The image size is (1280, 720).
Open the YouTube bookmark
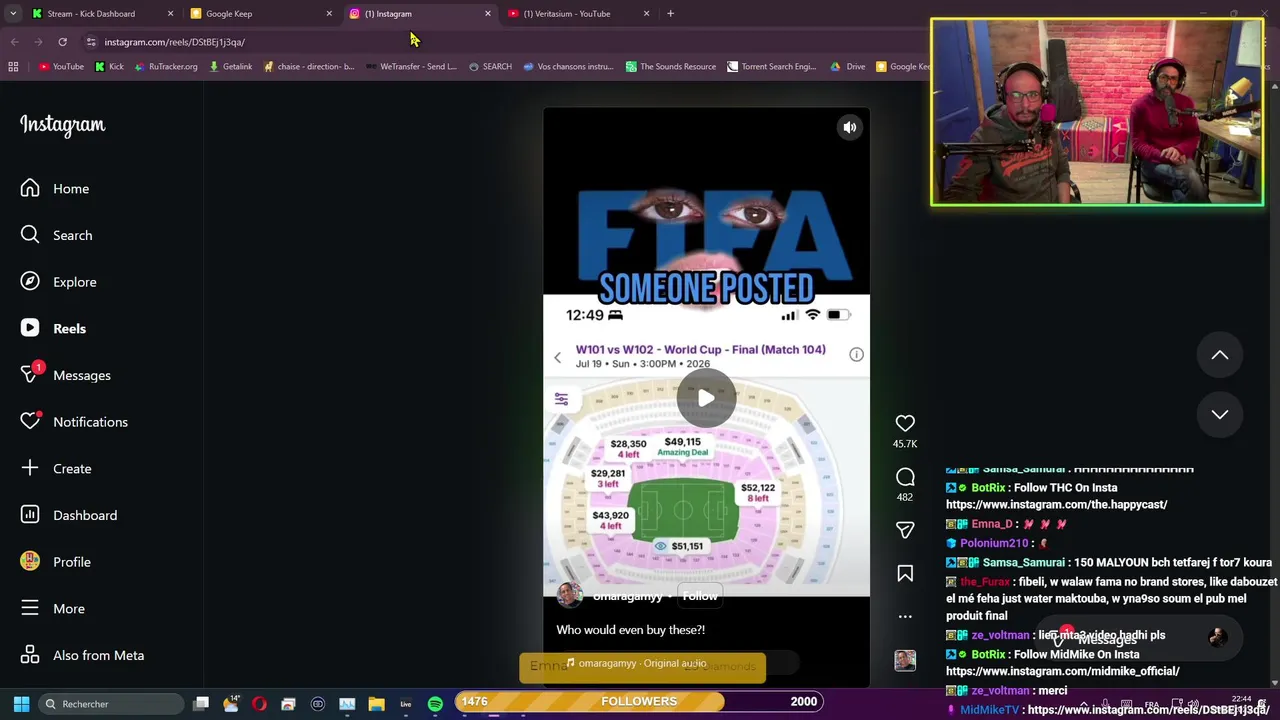point(61,67)
